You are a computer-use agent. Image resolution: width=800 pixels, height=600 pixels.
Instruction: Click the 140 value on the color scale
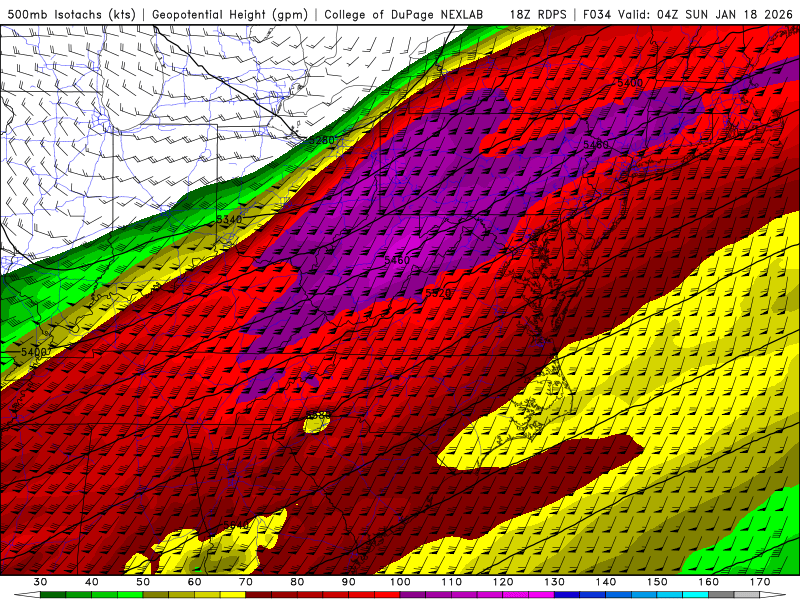pyautogui.click(x=606, y=582)
